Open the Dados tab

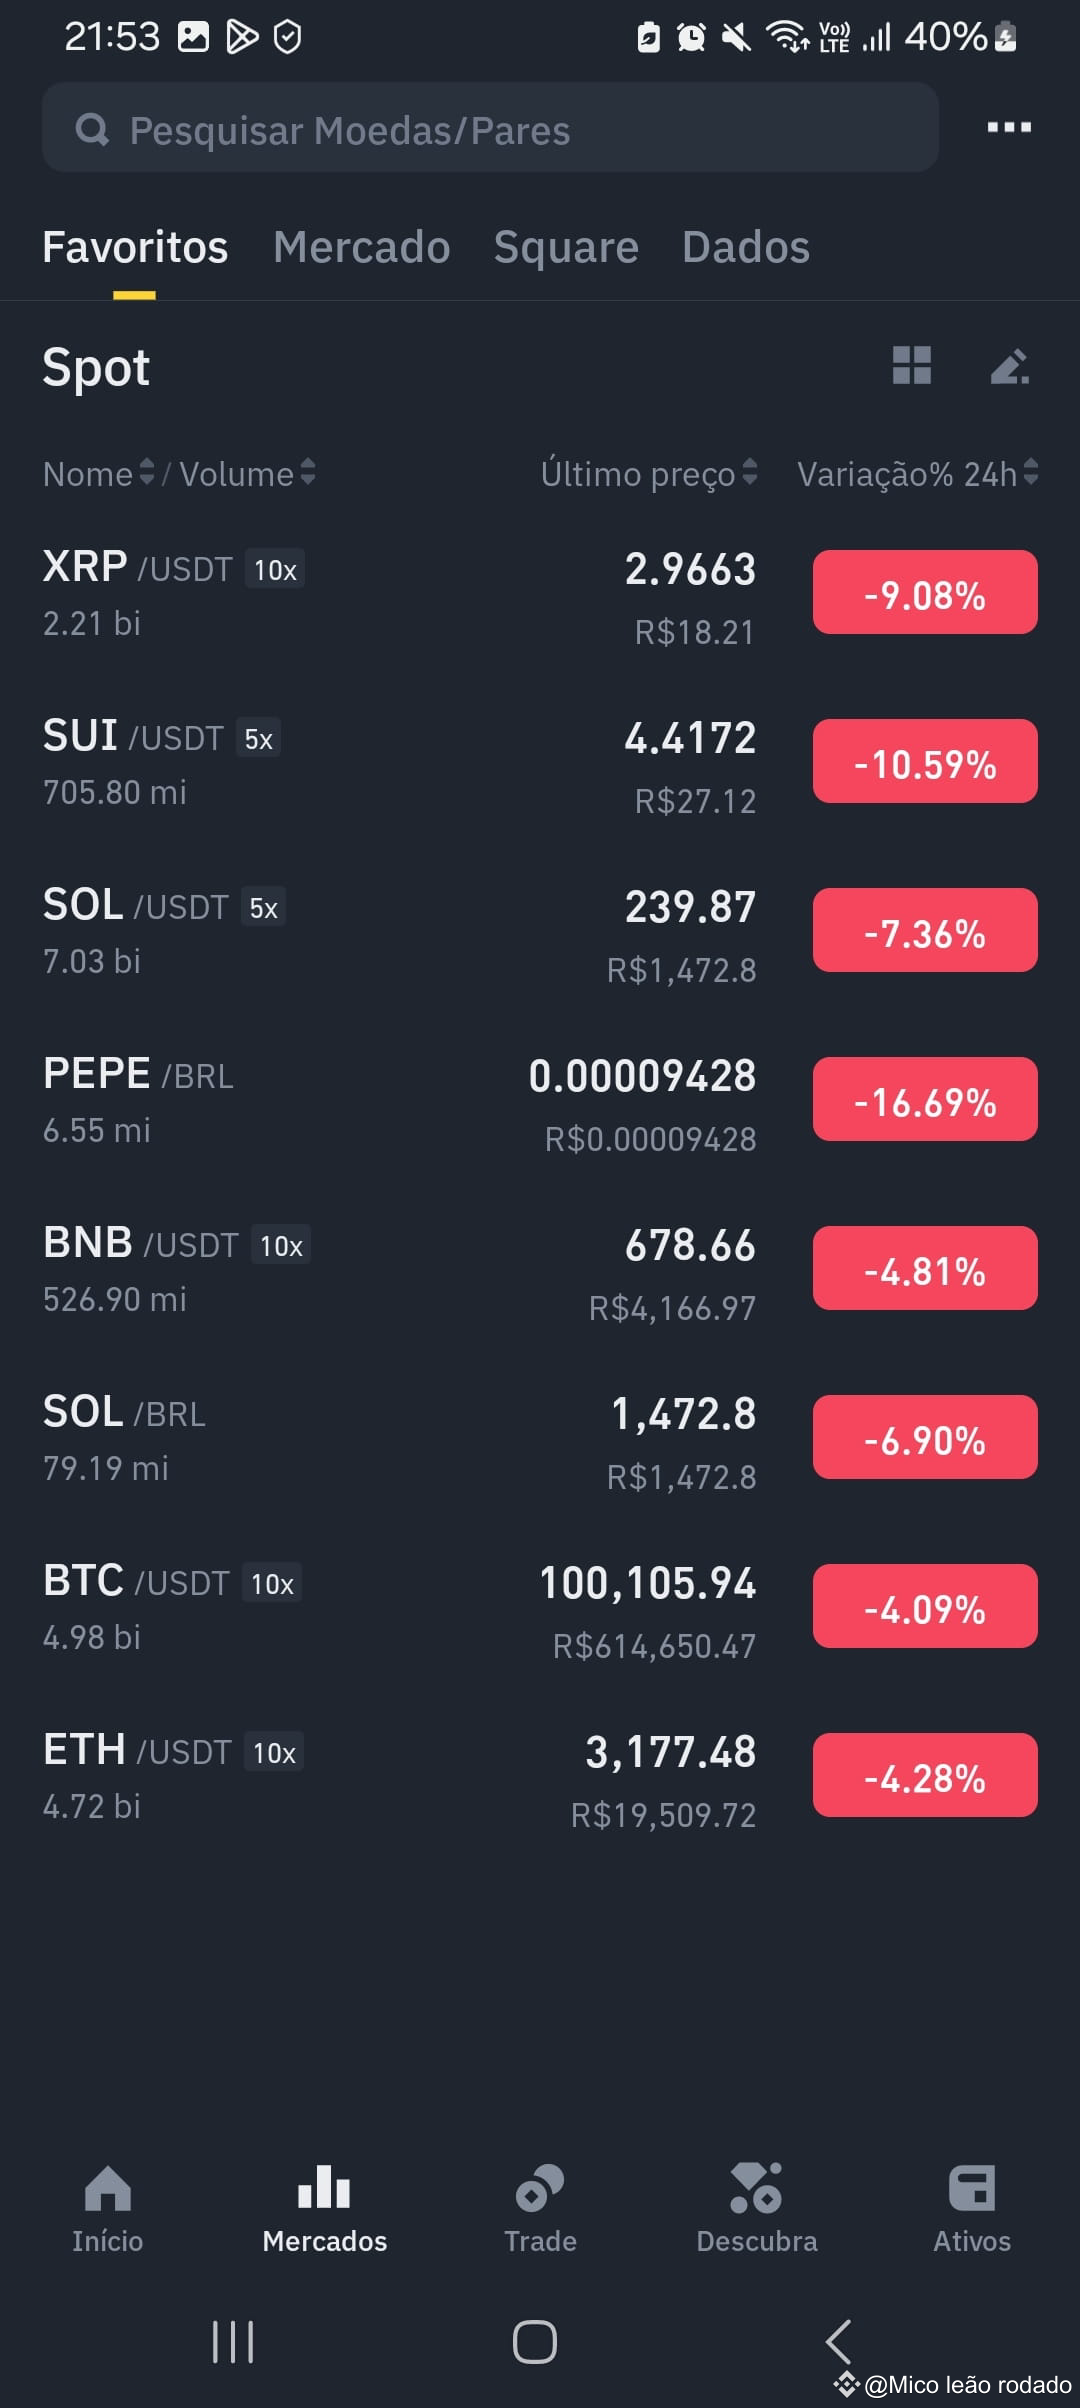point(746,247)
